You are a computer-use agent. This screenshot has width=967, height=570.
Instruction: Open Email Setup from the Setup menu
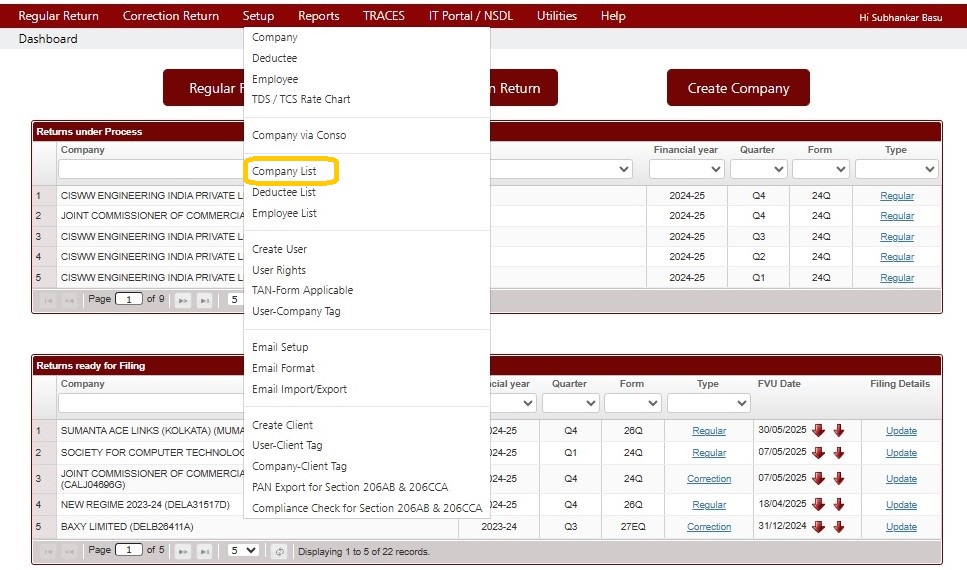280,347
